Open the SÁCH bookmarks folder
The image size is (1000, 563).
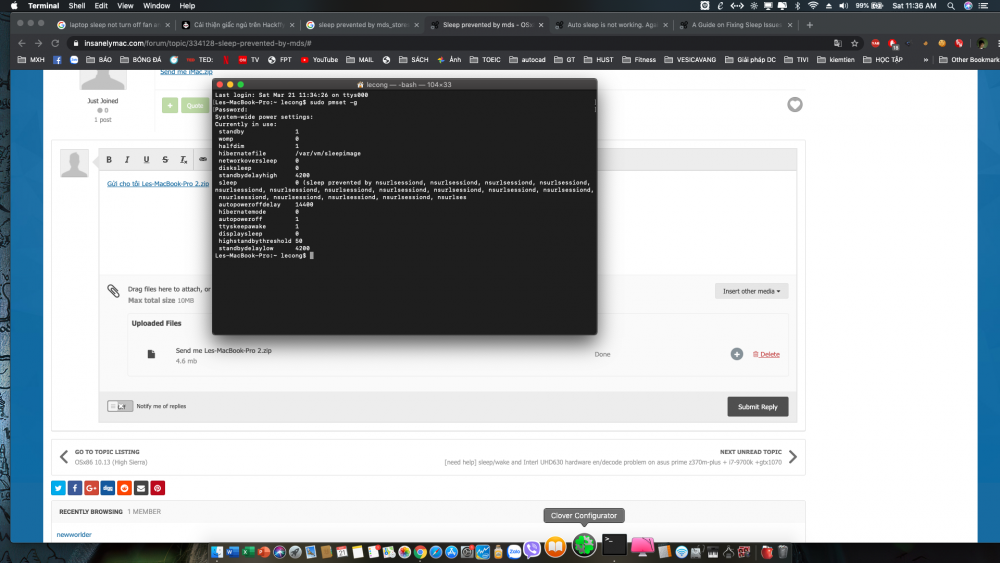414,60
